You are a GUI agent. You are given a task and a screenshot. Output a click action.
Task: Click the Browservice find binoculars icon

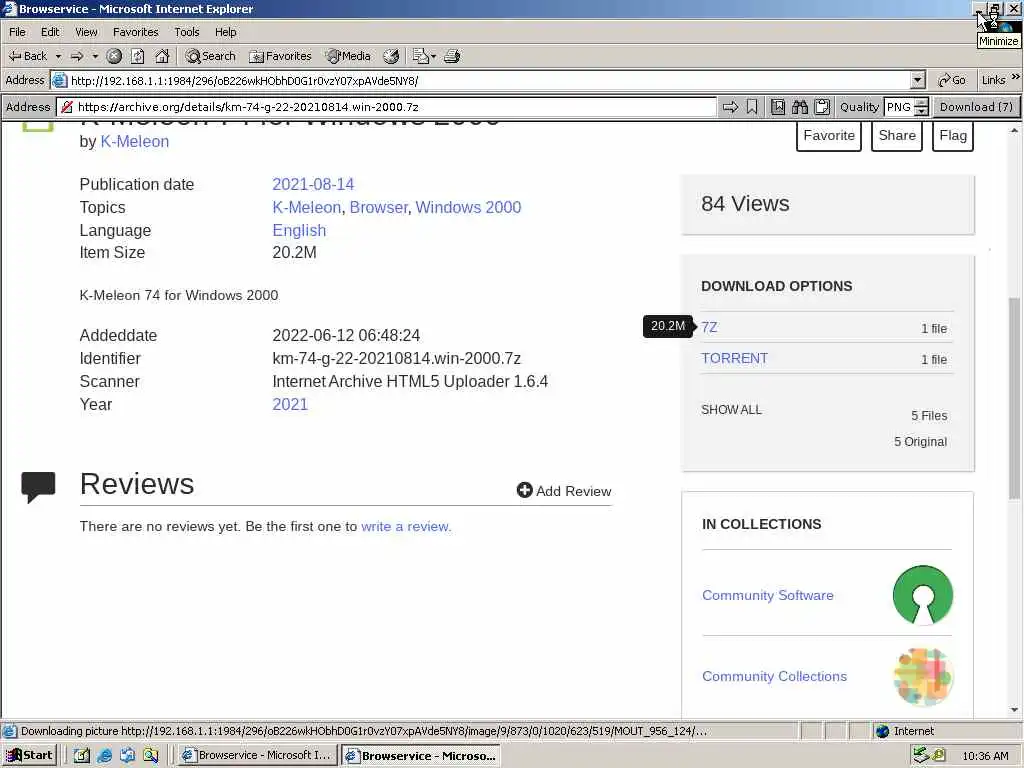coord(800,106)
